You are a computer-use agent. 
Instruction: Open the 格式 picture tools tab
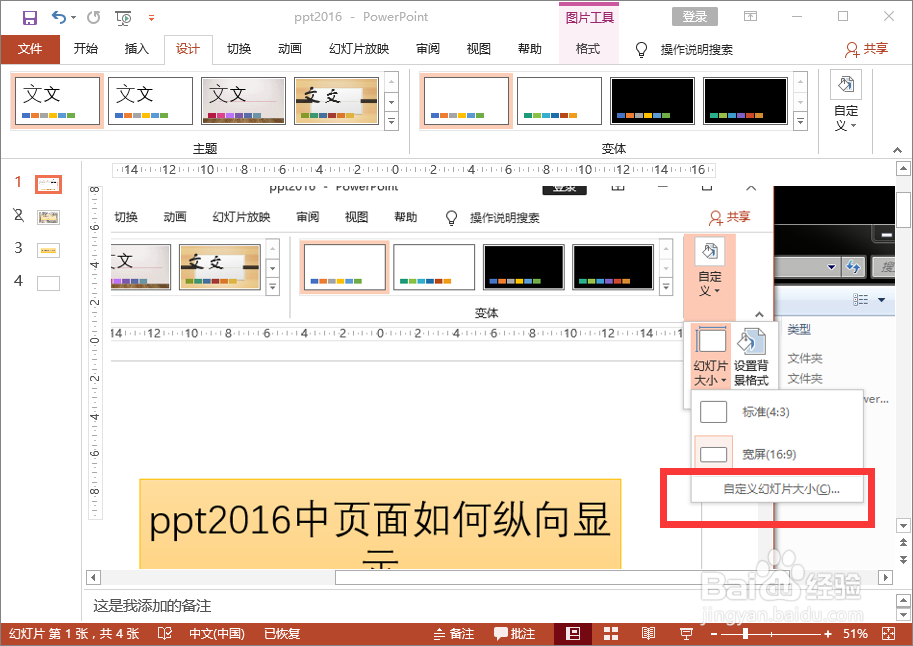[x=588, y=49]
